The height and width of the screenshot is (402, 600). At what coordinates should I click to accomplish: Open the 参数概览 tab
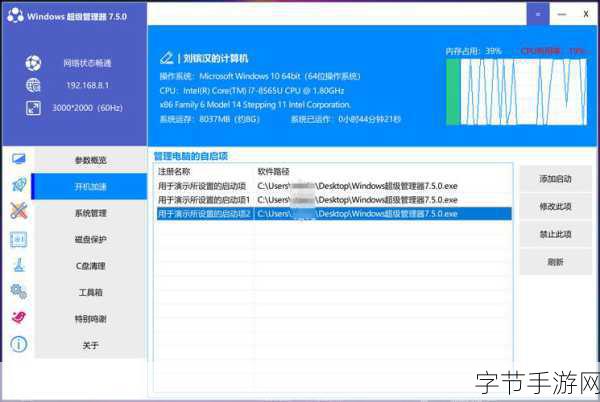[x=90, y=160]
